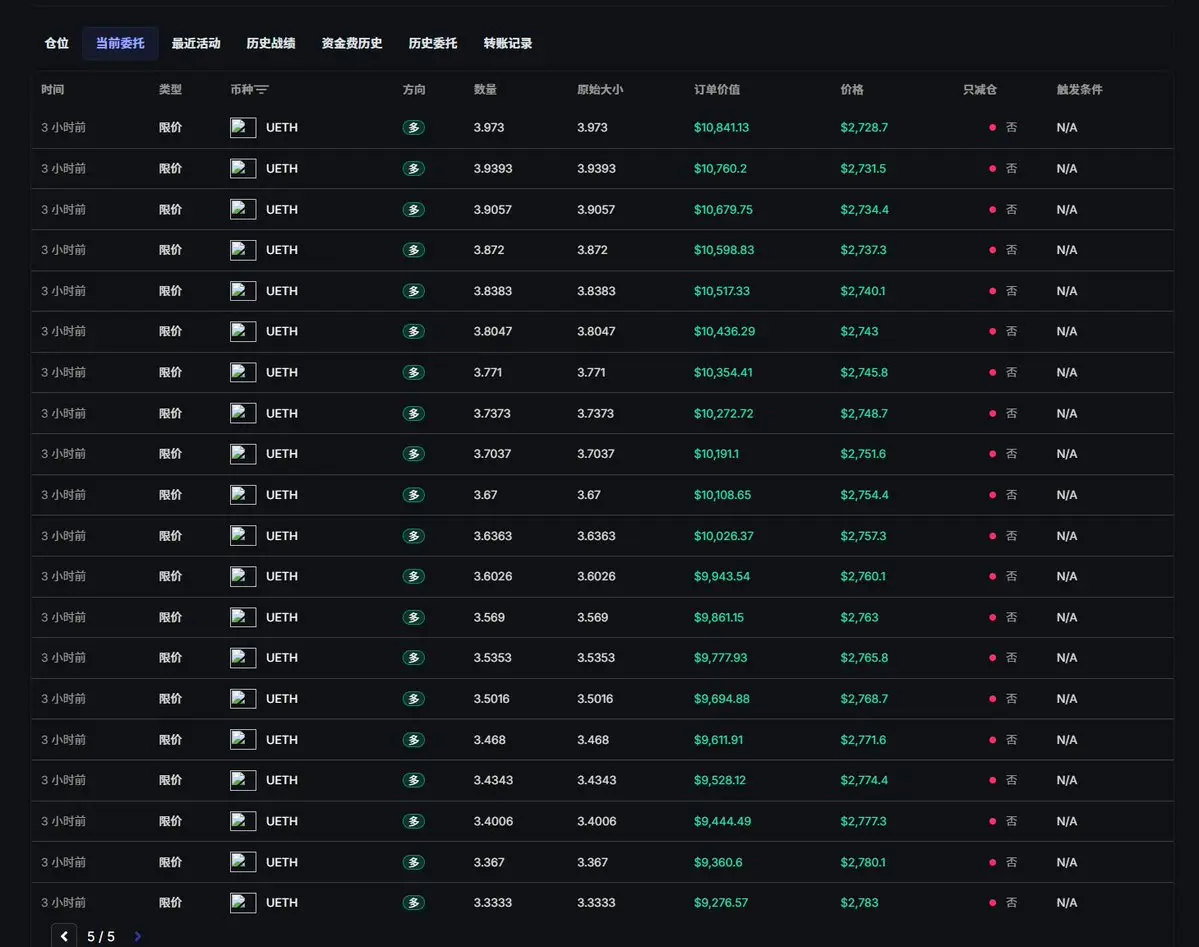Viewport: 1199px width, 947px height.
Task: Sort orders by the 时间 column header
Action: click(x=53, y=90)
